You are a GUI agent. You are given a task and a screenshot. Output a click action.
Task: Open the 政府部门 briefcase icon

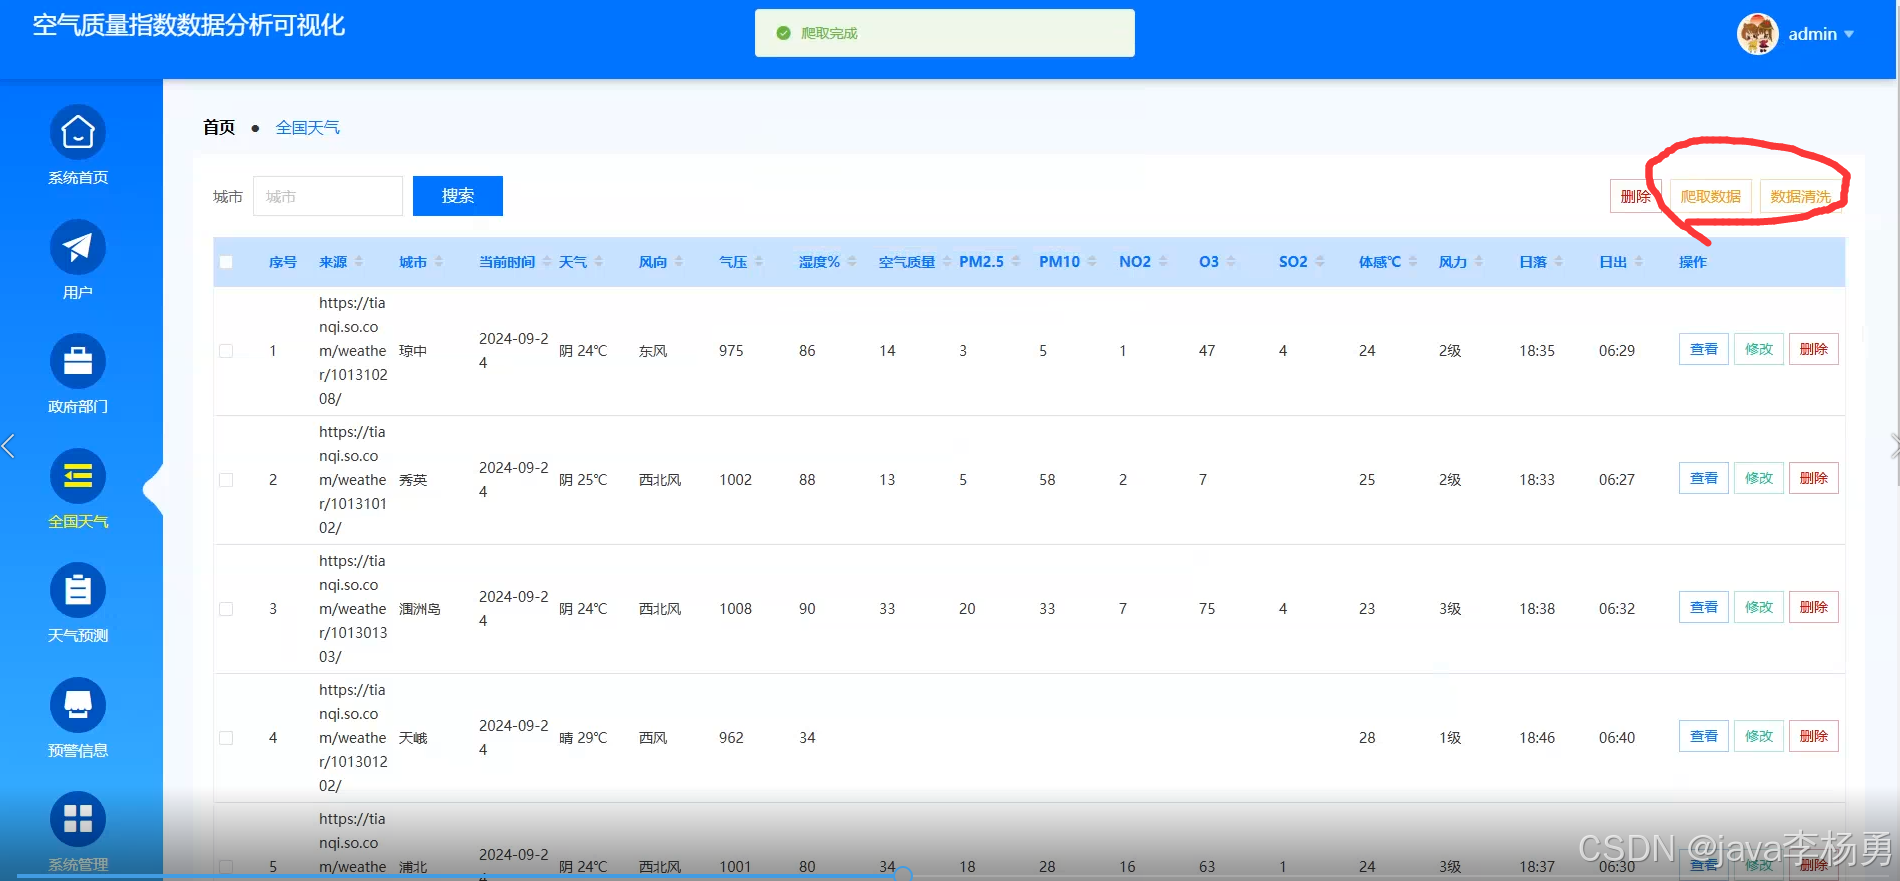tap(78, 361)
